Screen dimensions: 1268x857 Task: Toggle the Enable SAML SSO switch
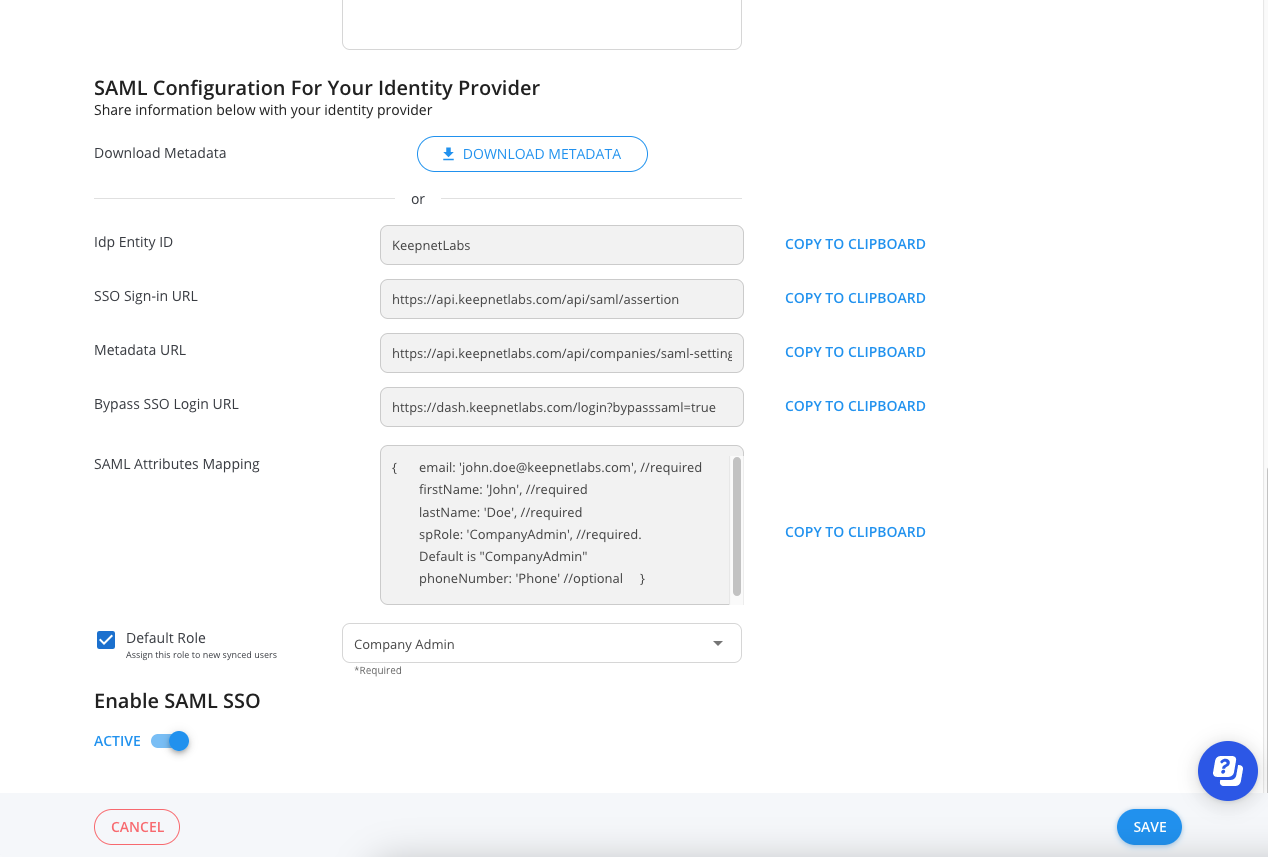coord(171,741)
